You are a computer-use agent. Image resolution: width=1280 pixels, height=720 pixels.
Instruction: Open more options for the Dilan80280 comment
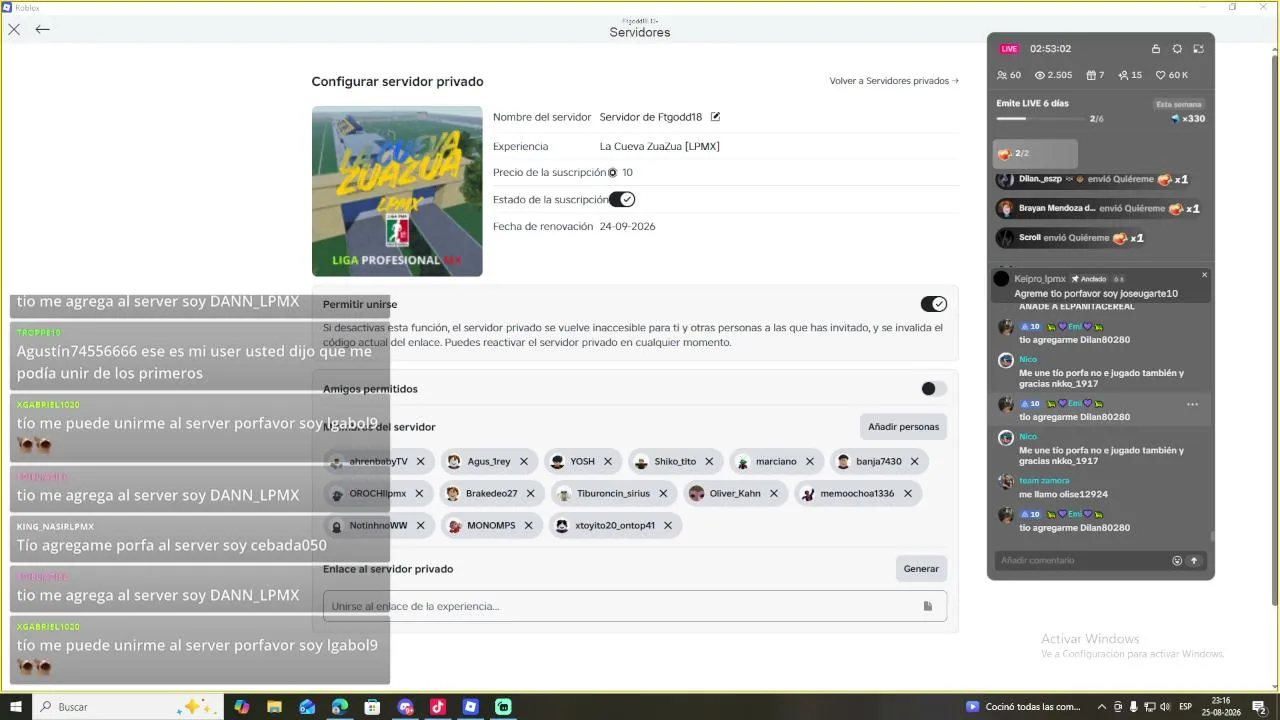click(x=1192, y=405)
